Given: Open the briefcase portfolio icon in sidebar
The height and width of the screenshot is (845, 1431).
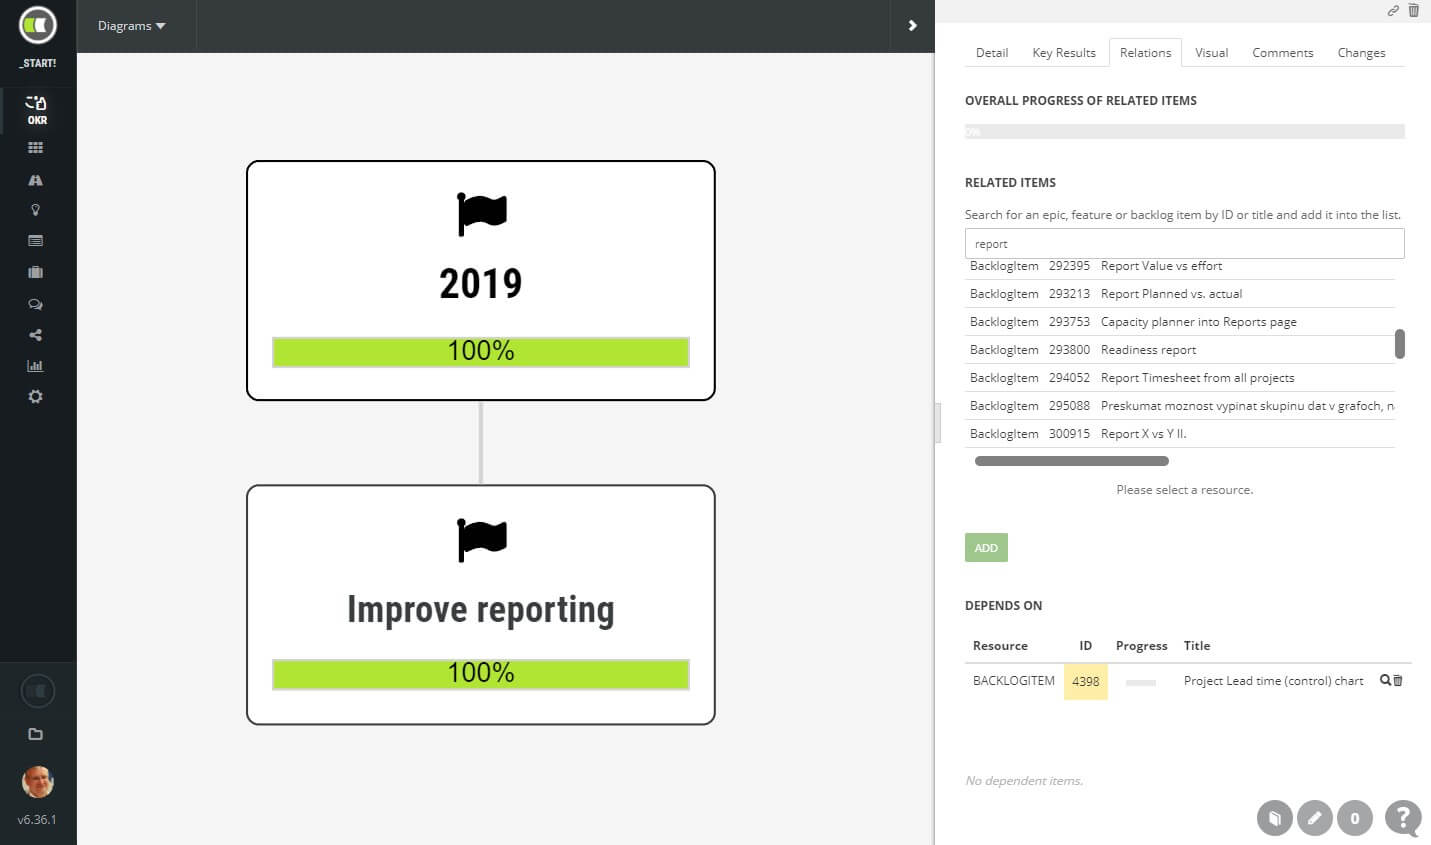Looking at the screenshot, I should click(x=36, y=272).
